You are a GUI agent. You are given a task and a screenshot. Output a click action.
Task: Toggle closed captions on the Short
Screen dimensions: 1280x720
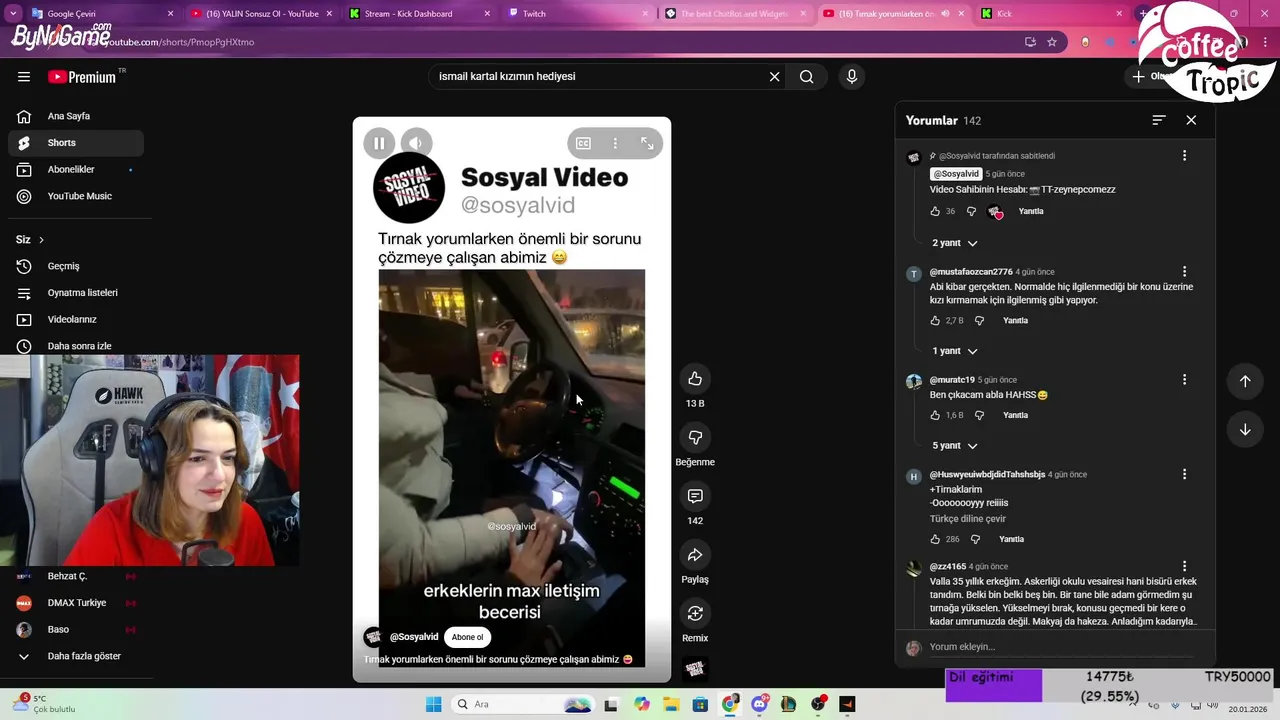tap(583, 143)
